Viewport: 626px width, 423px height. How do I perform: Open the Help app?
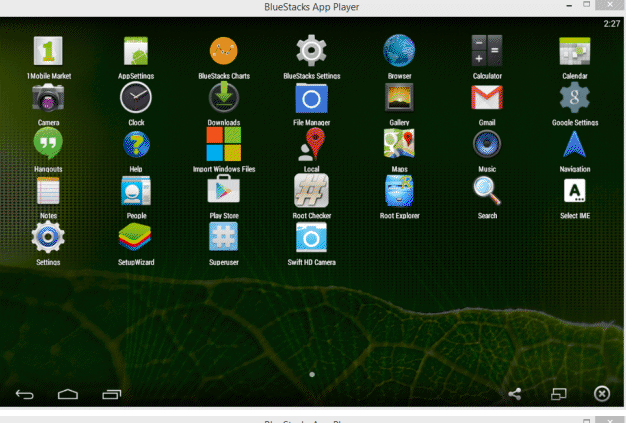tap(136, 144)
